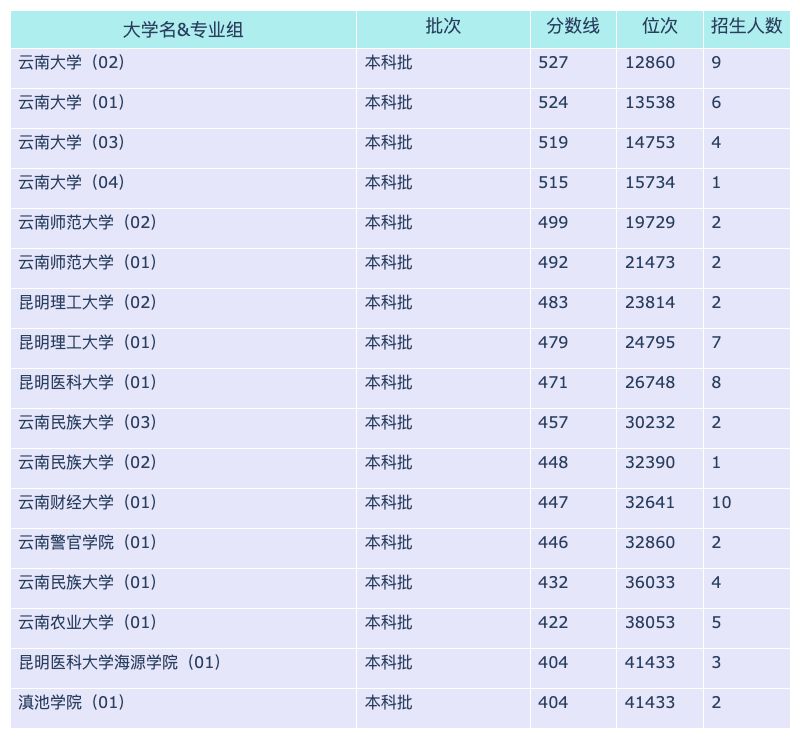Click rank value 30232
800x740 pixels.
click(650, 422)
